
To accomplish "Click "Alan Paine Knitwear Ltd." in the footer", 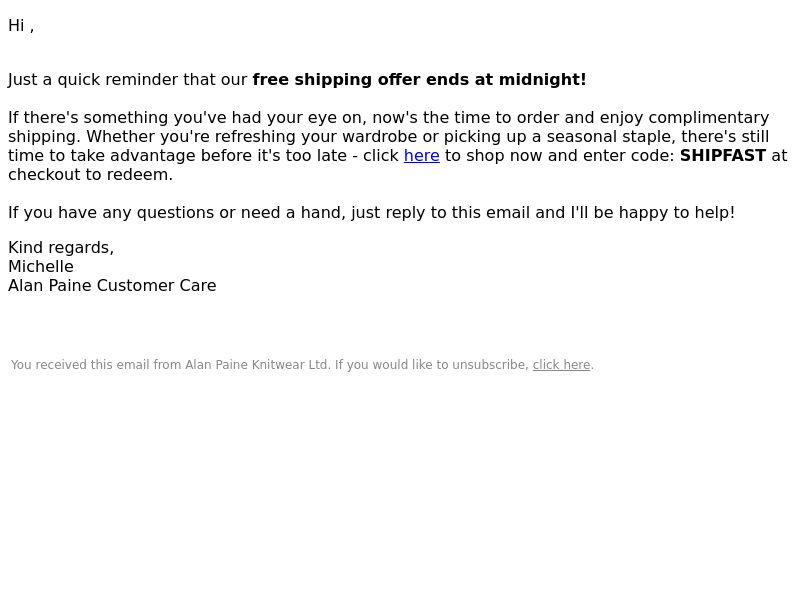I will coord(258,365).
